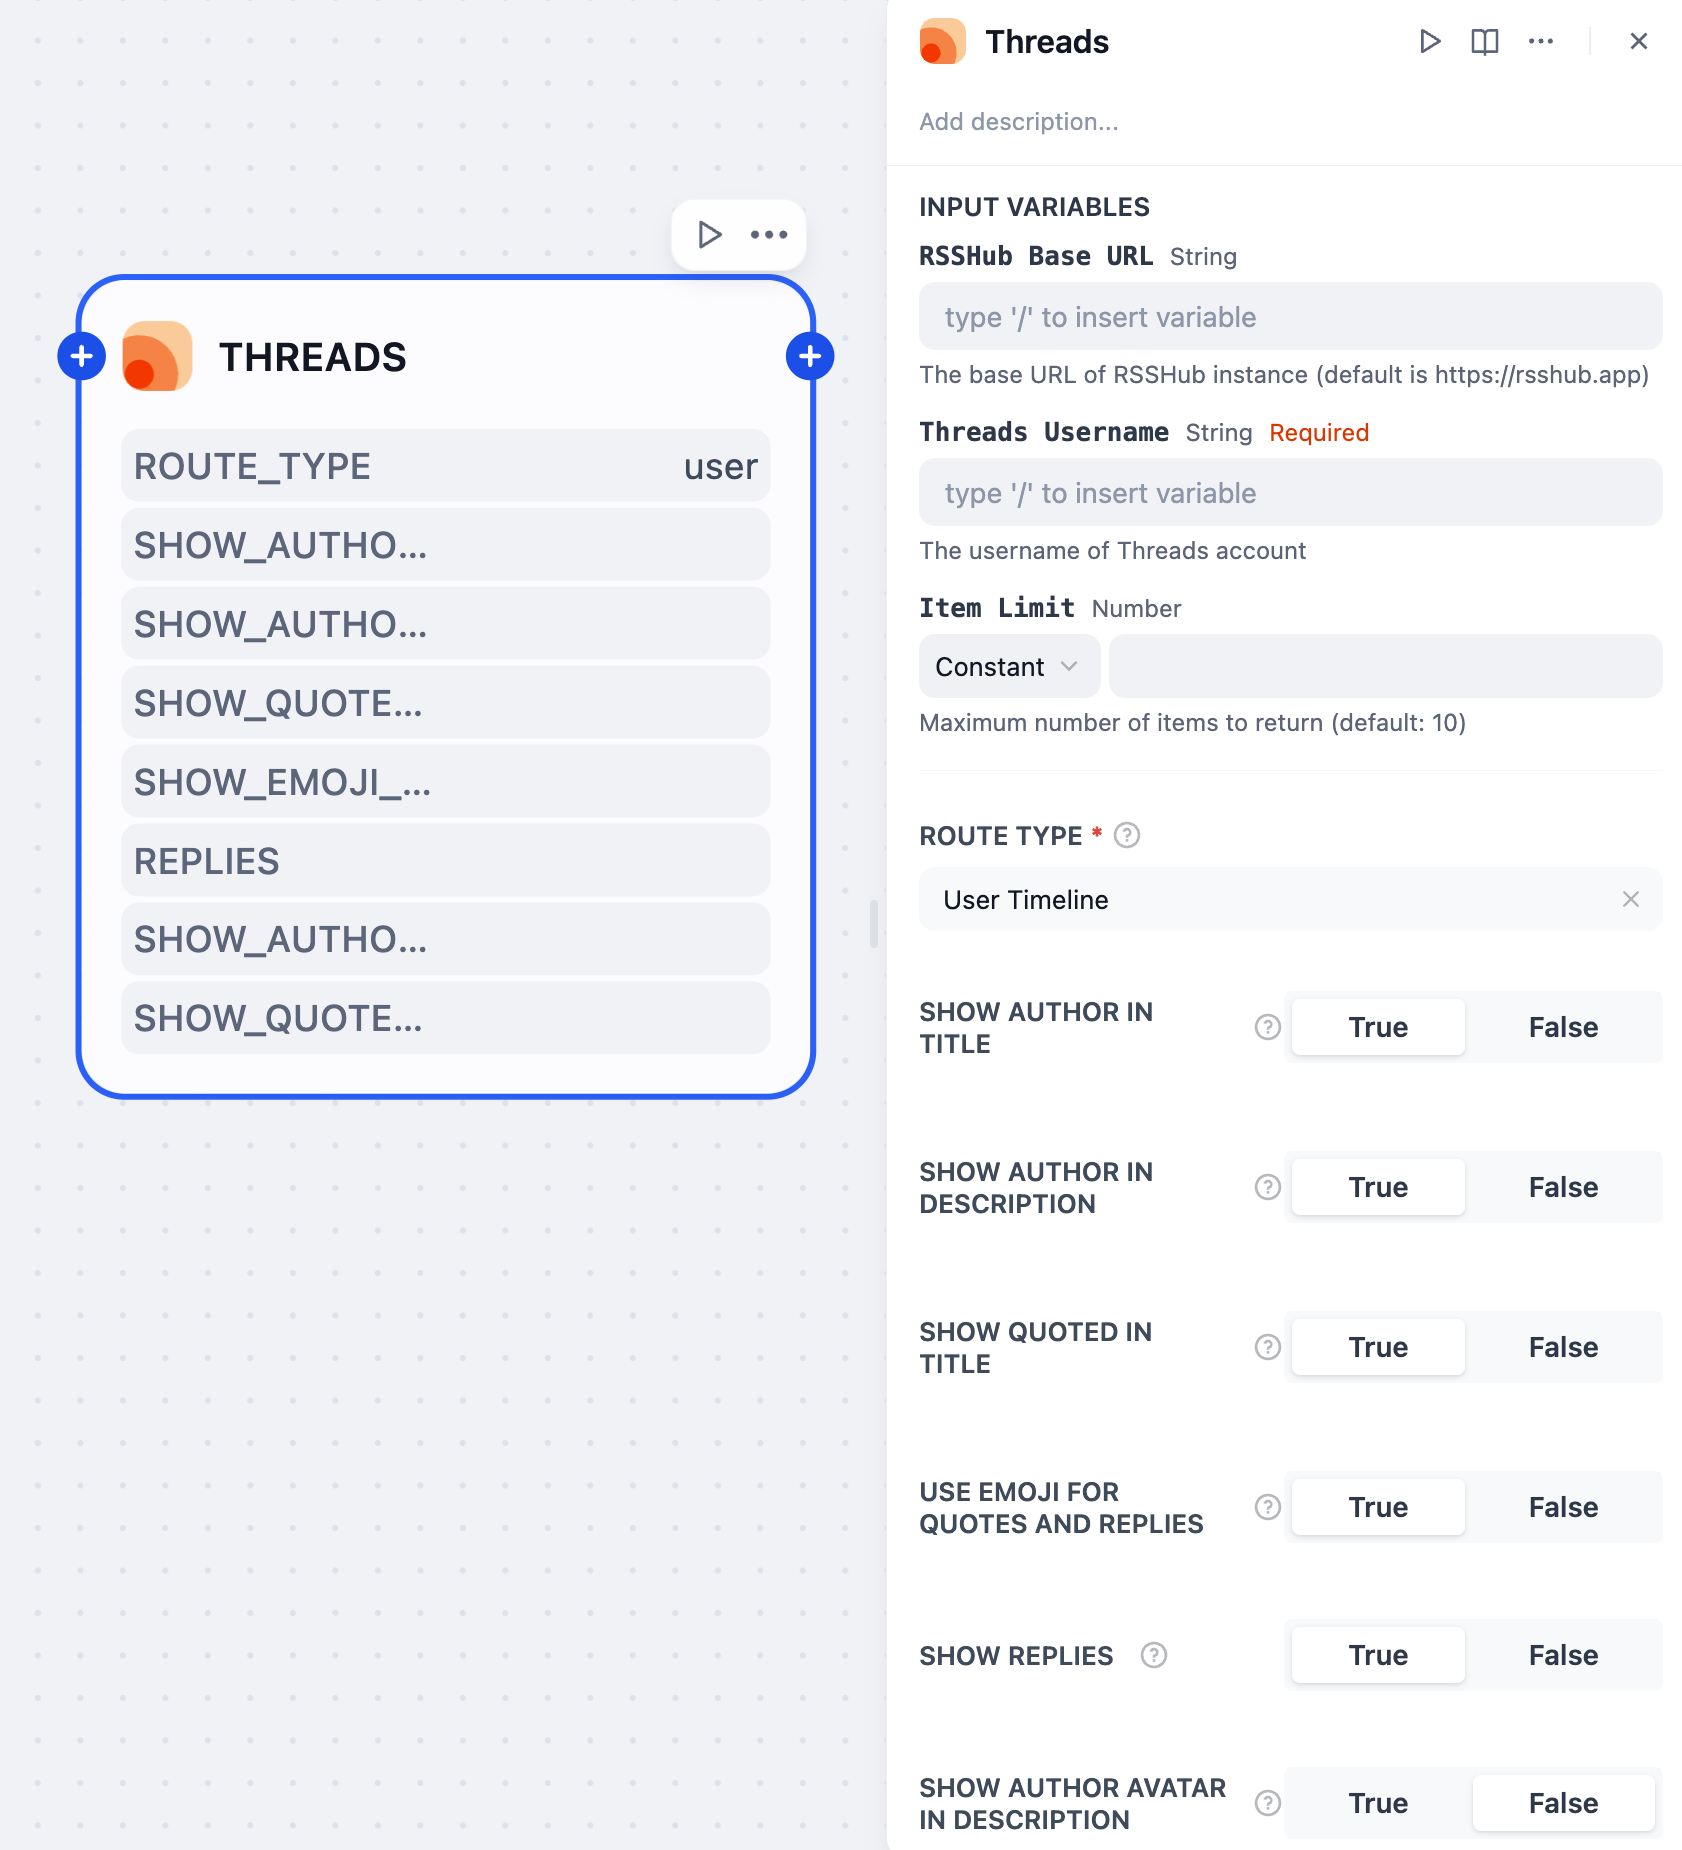Click Add description text area
Image resolution: width=1682 pixels, height=1850 pixels.
(1019, 122)
